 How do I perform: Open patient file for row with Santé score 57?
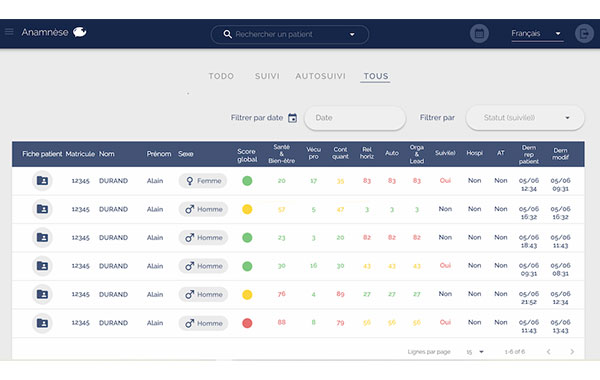42,209
